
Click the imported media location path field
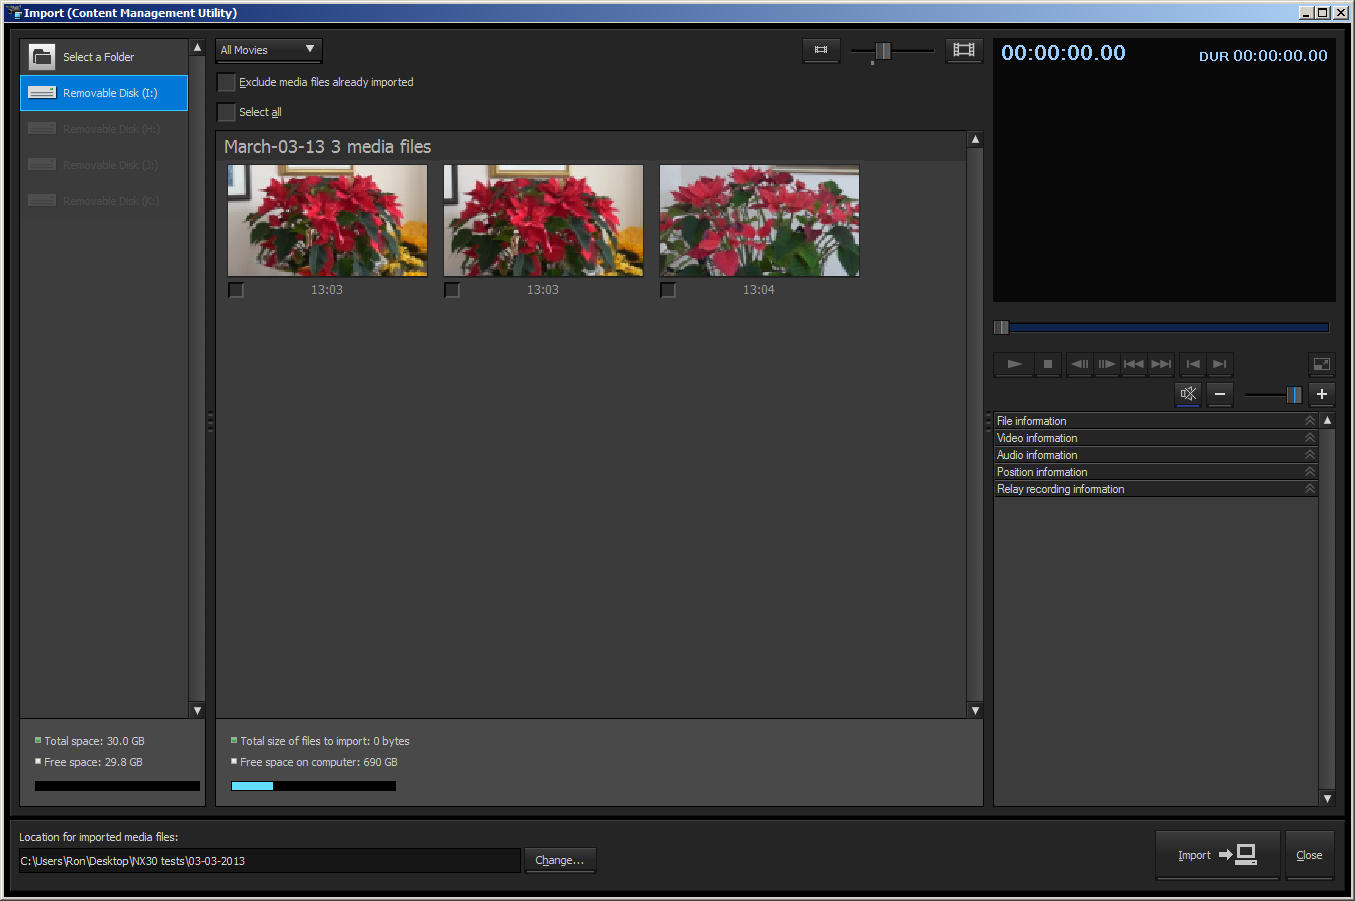coord(269,861)
